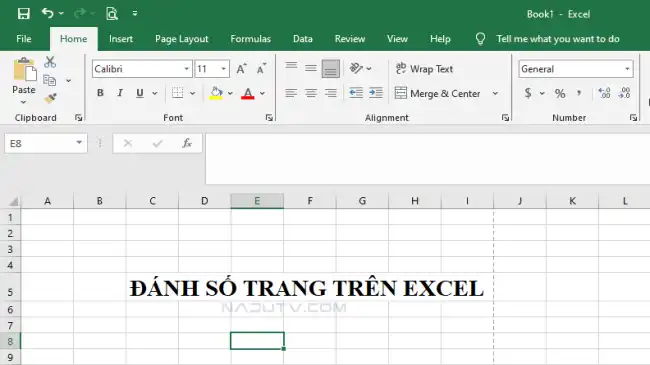Apply Comma Style format
Viewport: 650px width, 365px height.
pyautogui.click(x=579, y=93)
